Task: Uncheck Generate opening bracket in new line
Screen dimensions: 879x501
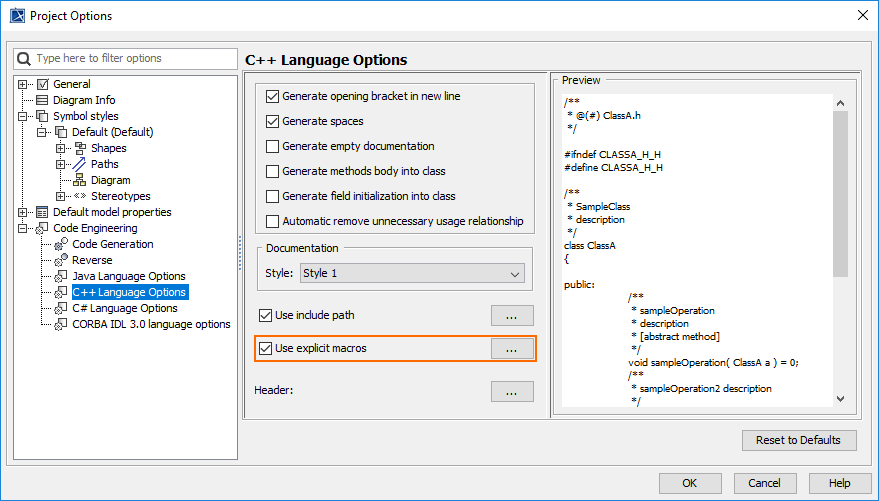Action: pyautogui.click(x=272, y=97)
